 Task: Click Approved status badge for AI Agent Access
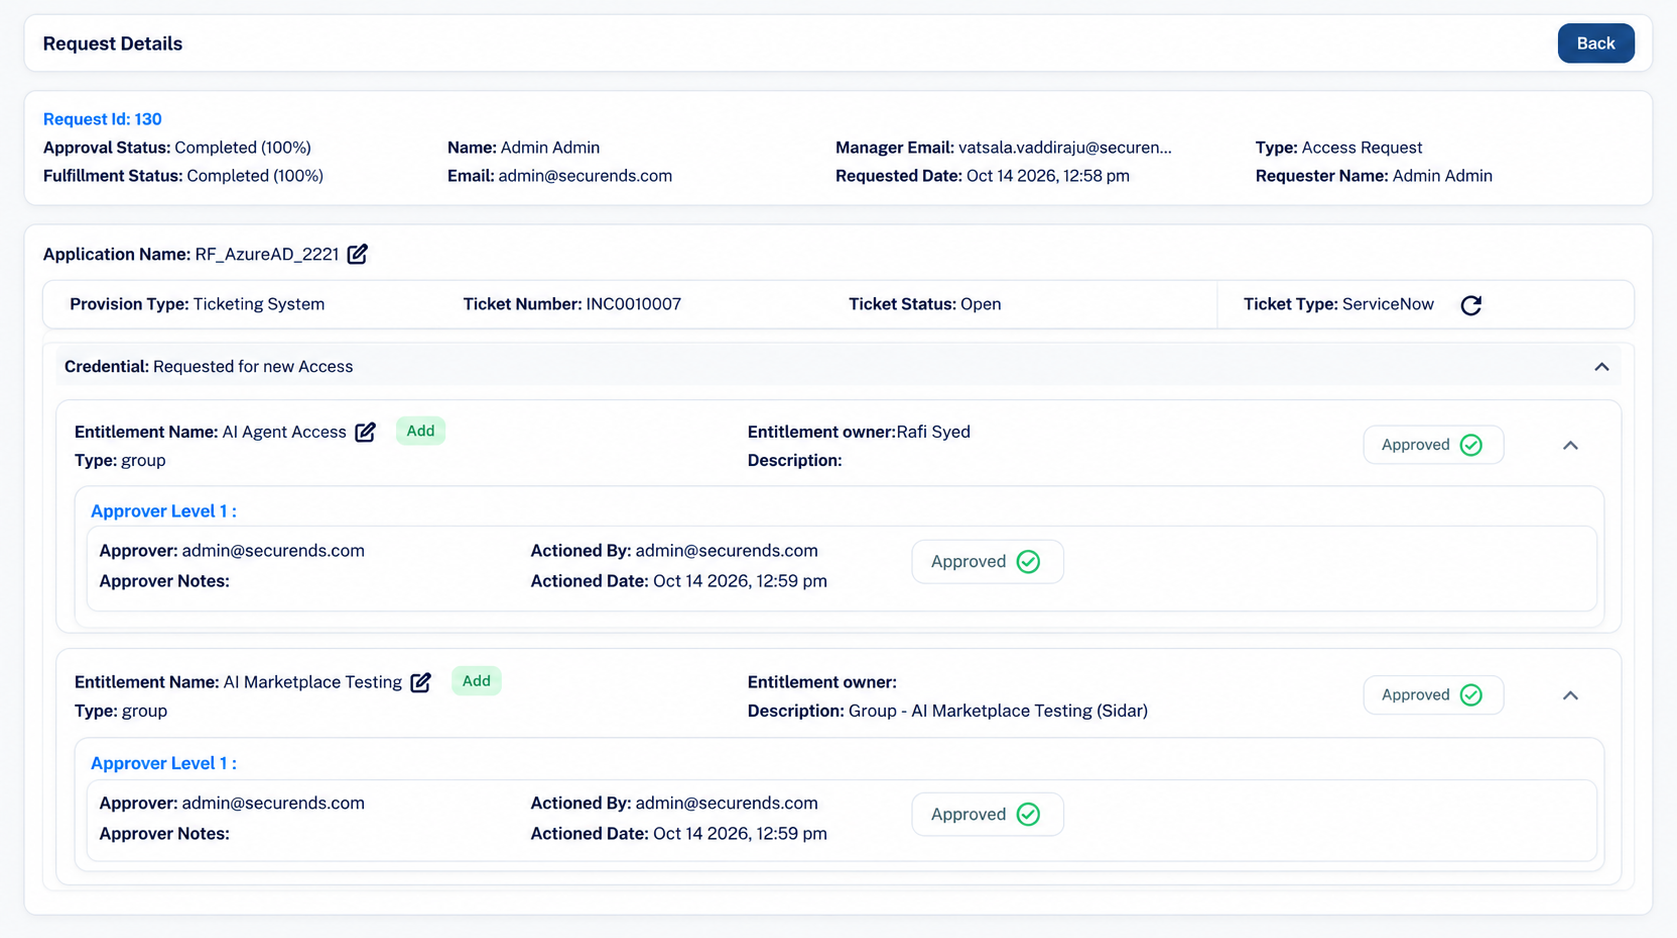point(1433,445)
